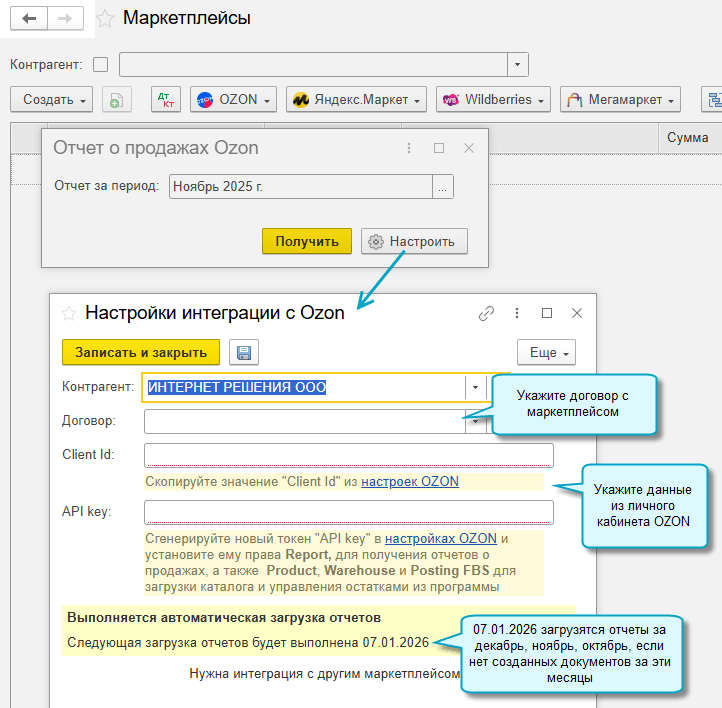Viewport: 722px width, 708px height.
Task: Open the настроек OZON link under Client Id
Action: (410, 482)
